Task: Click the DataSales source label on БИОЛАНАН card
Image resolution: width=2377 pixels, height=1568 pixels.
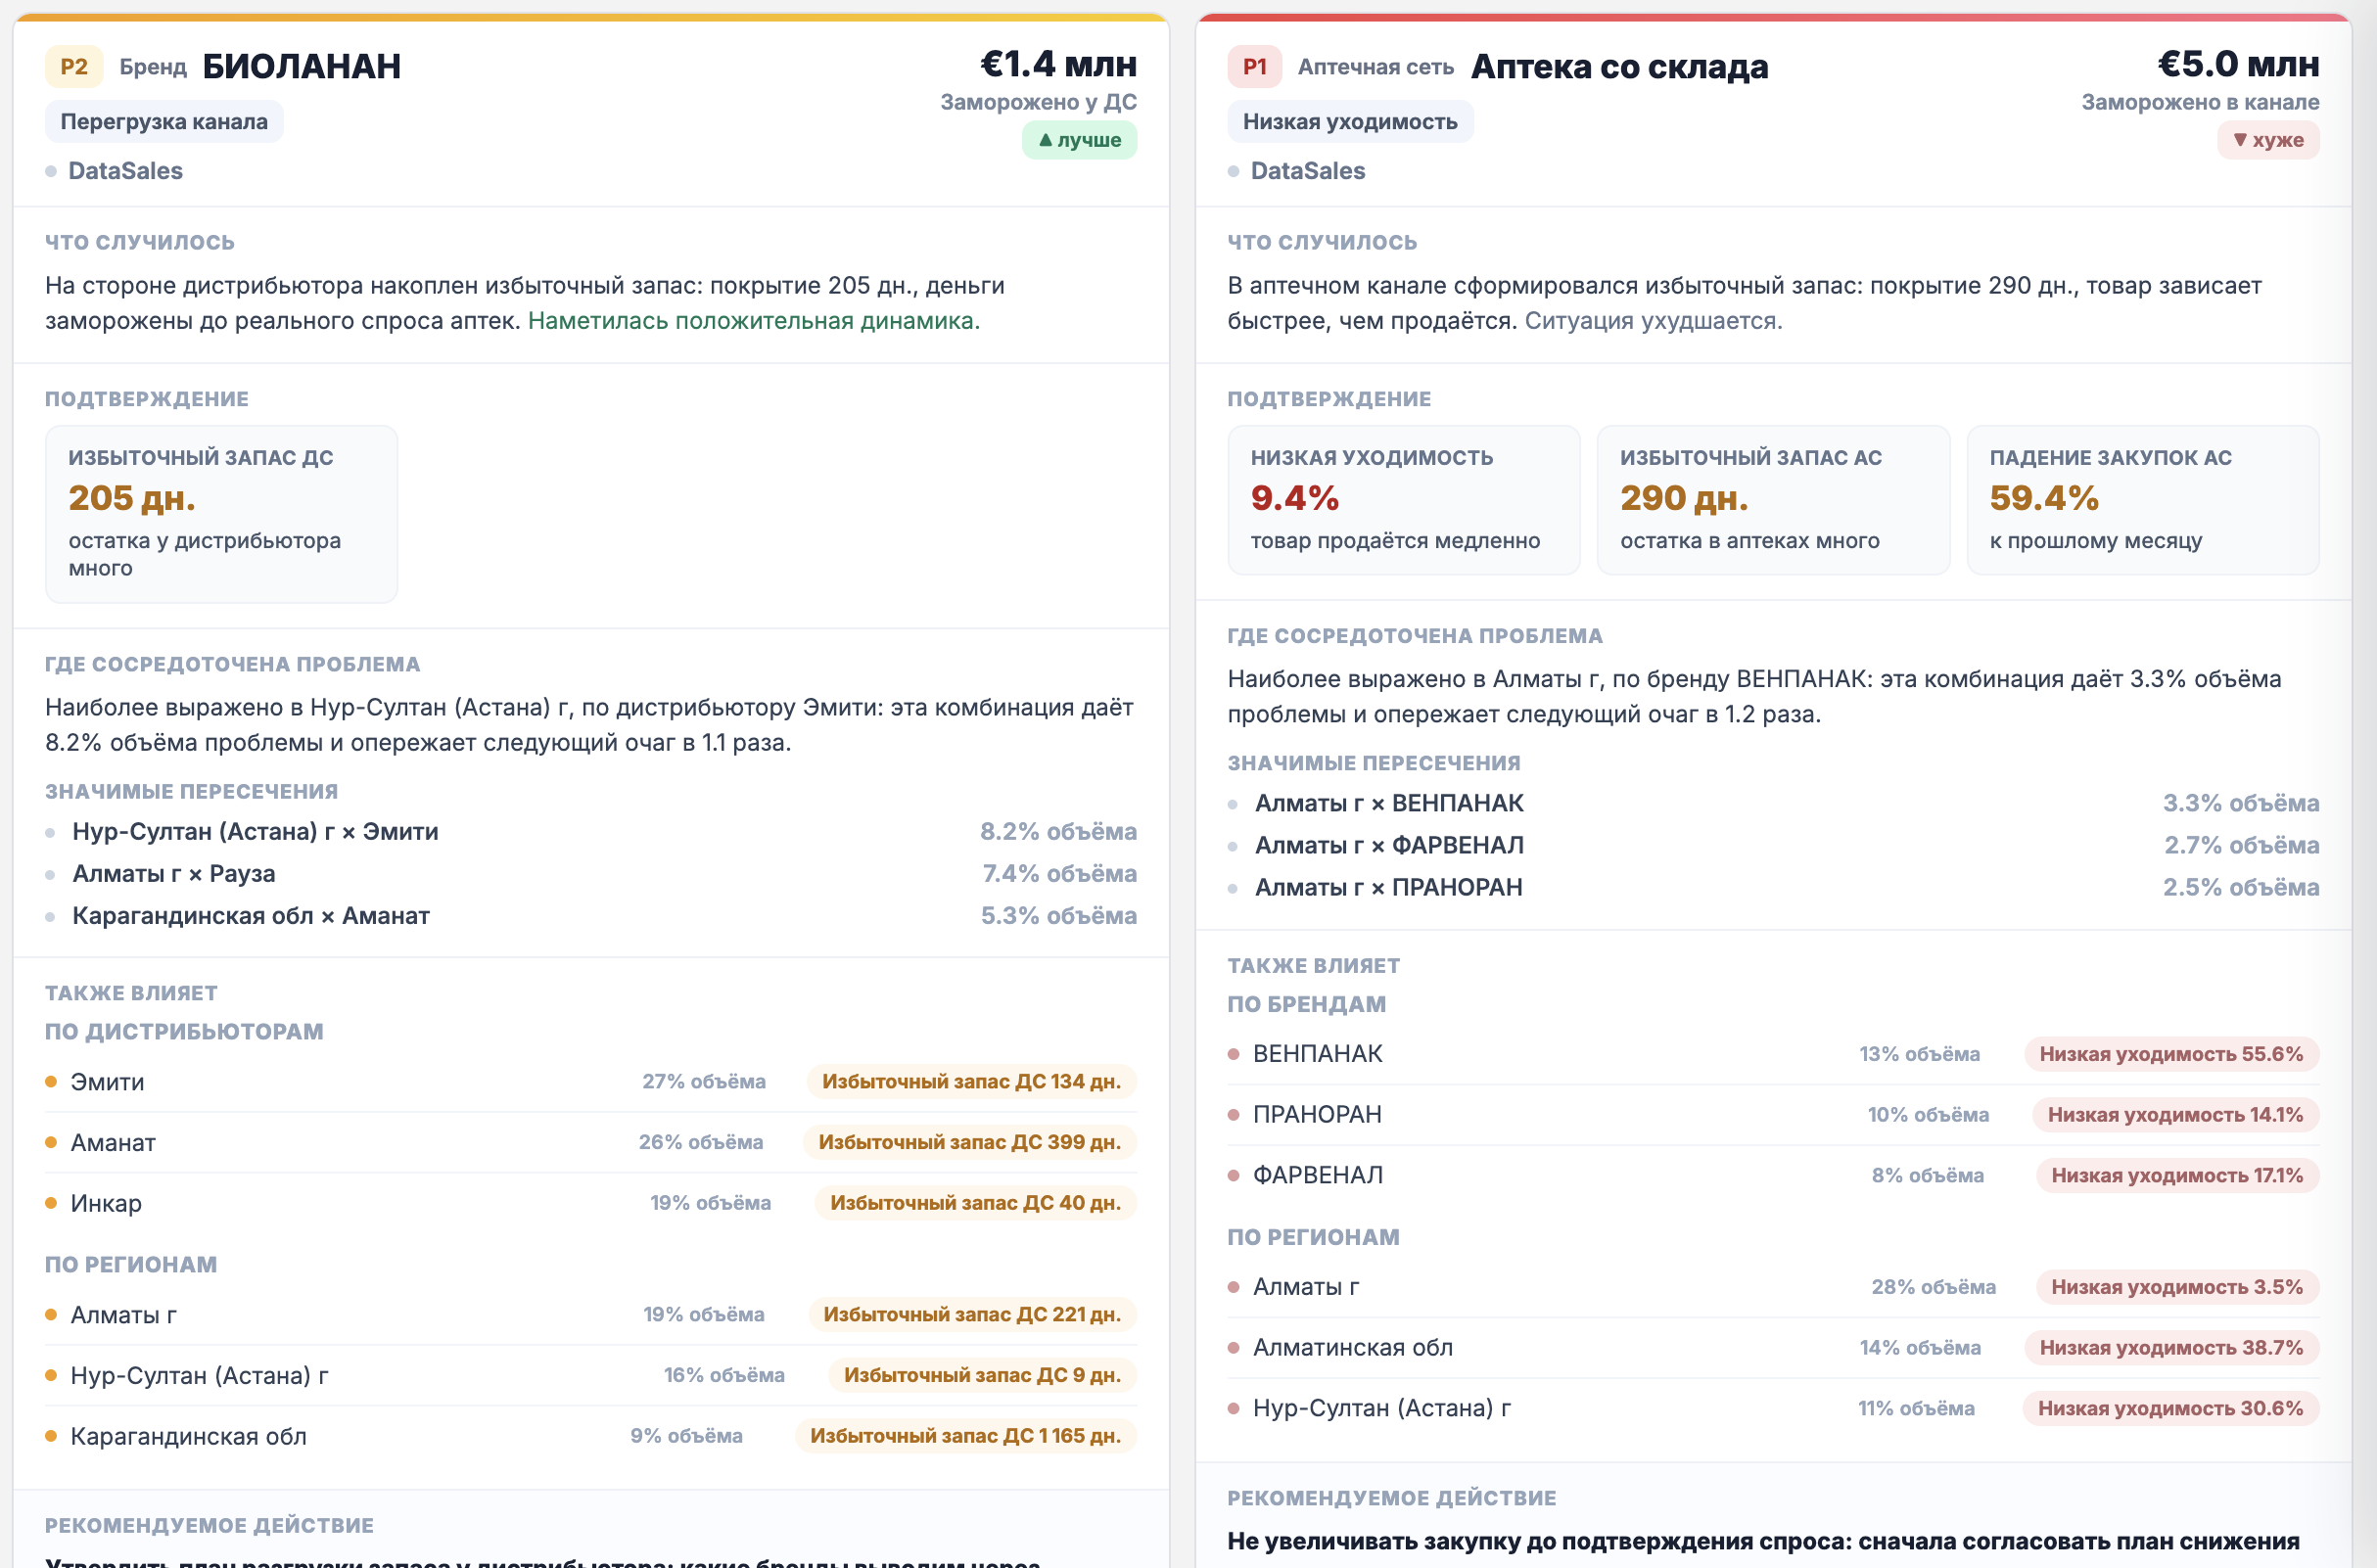Action: [125, 171]
